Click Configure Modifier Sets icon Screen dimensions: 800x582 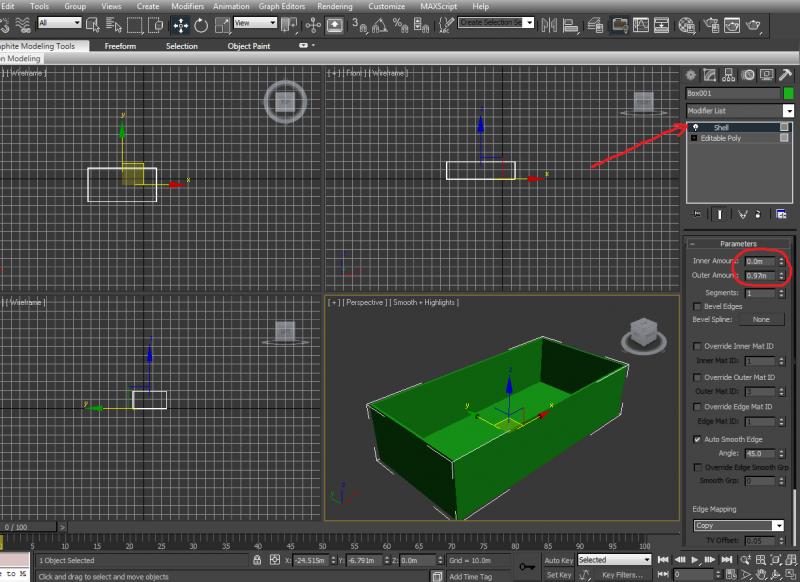click(781, 213)
